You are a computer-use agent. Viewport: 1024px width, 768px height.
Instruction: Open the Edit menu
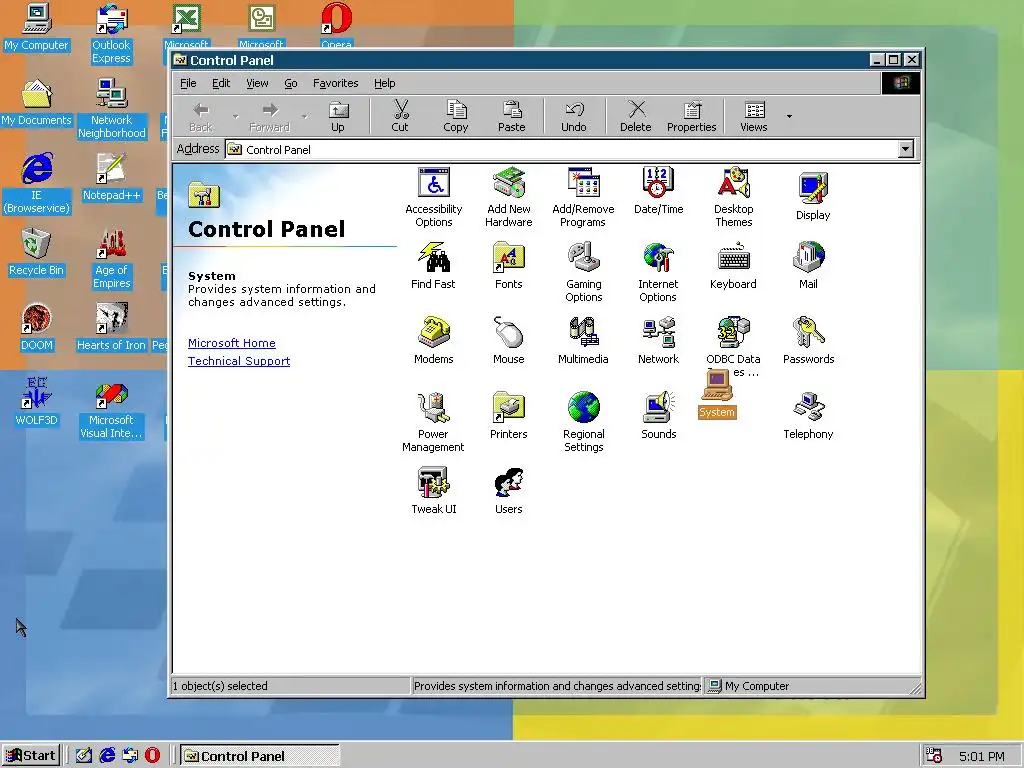coord(221,83)
